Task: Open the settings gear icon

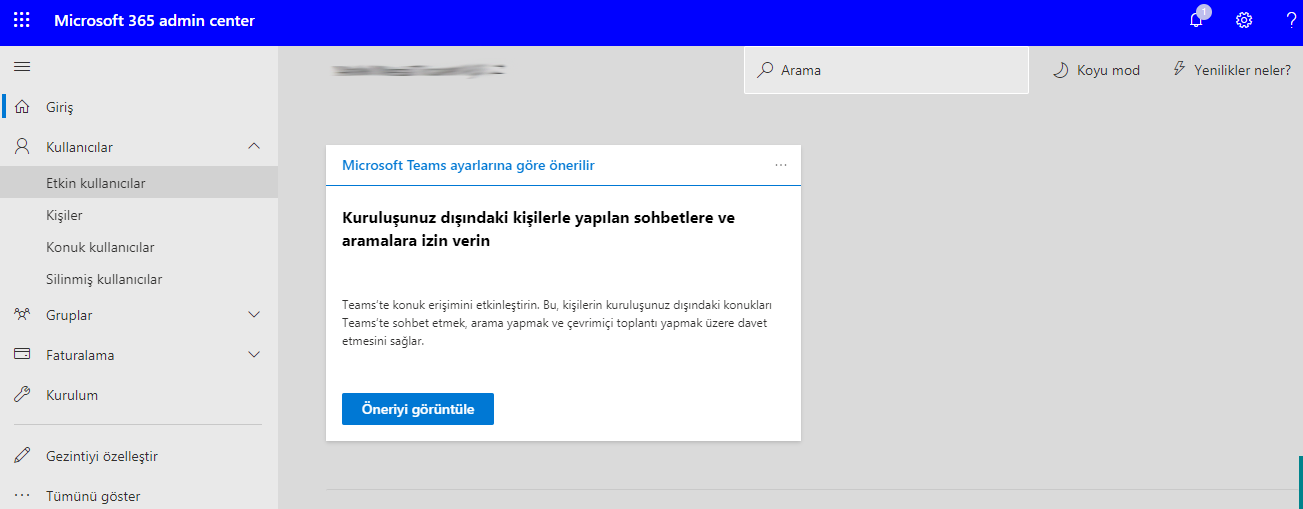Action: (1244, 20)
